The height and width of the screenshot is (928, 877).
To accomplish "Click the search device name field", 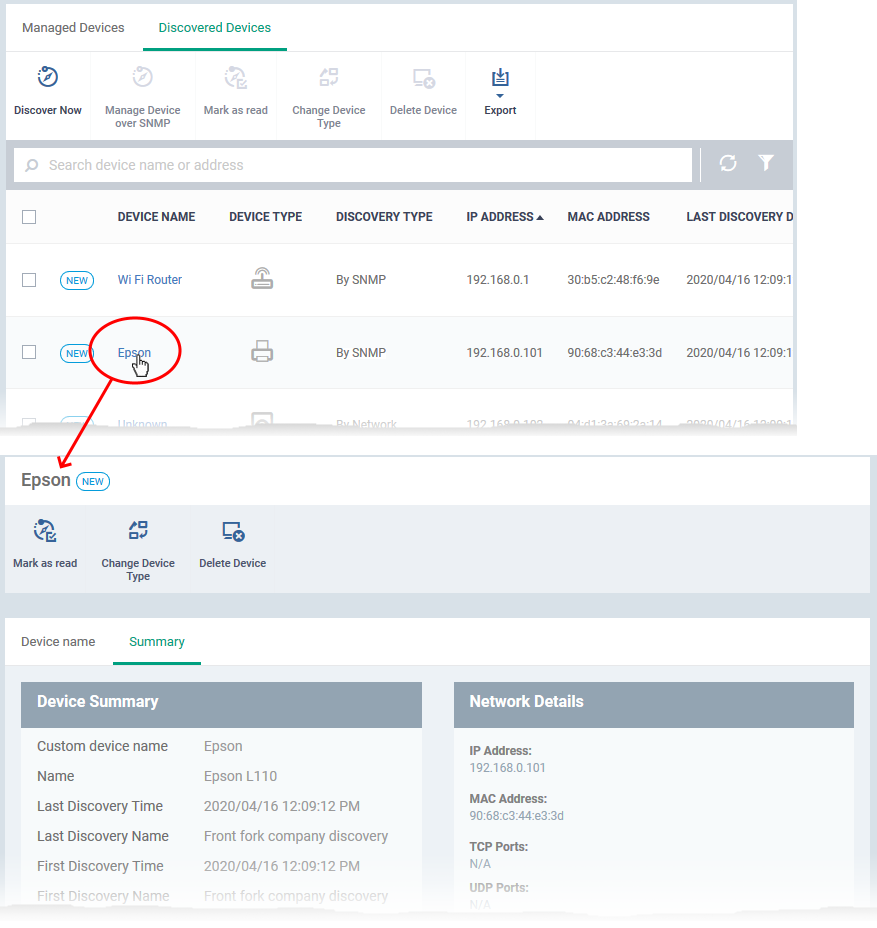I will click(x=353, y=165).
